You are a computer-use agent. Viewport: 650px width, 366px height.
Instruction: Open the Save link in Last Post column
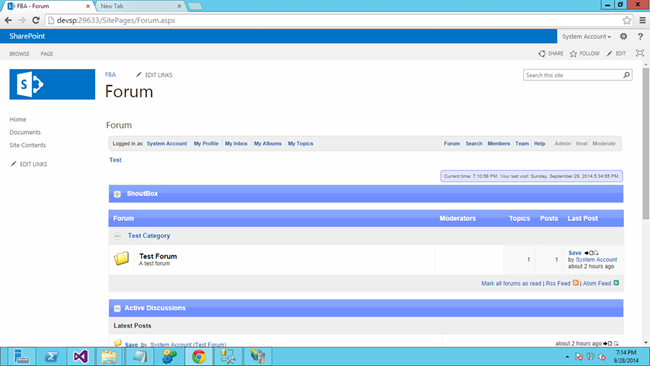tap(575, 253)
